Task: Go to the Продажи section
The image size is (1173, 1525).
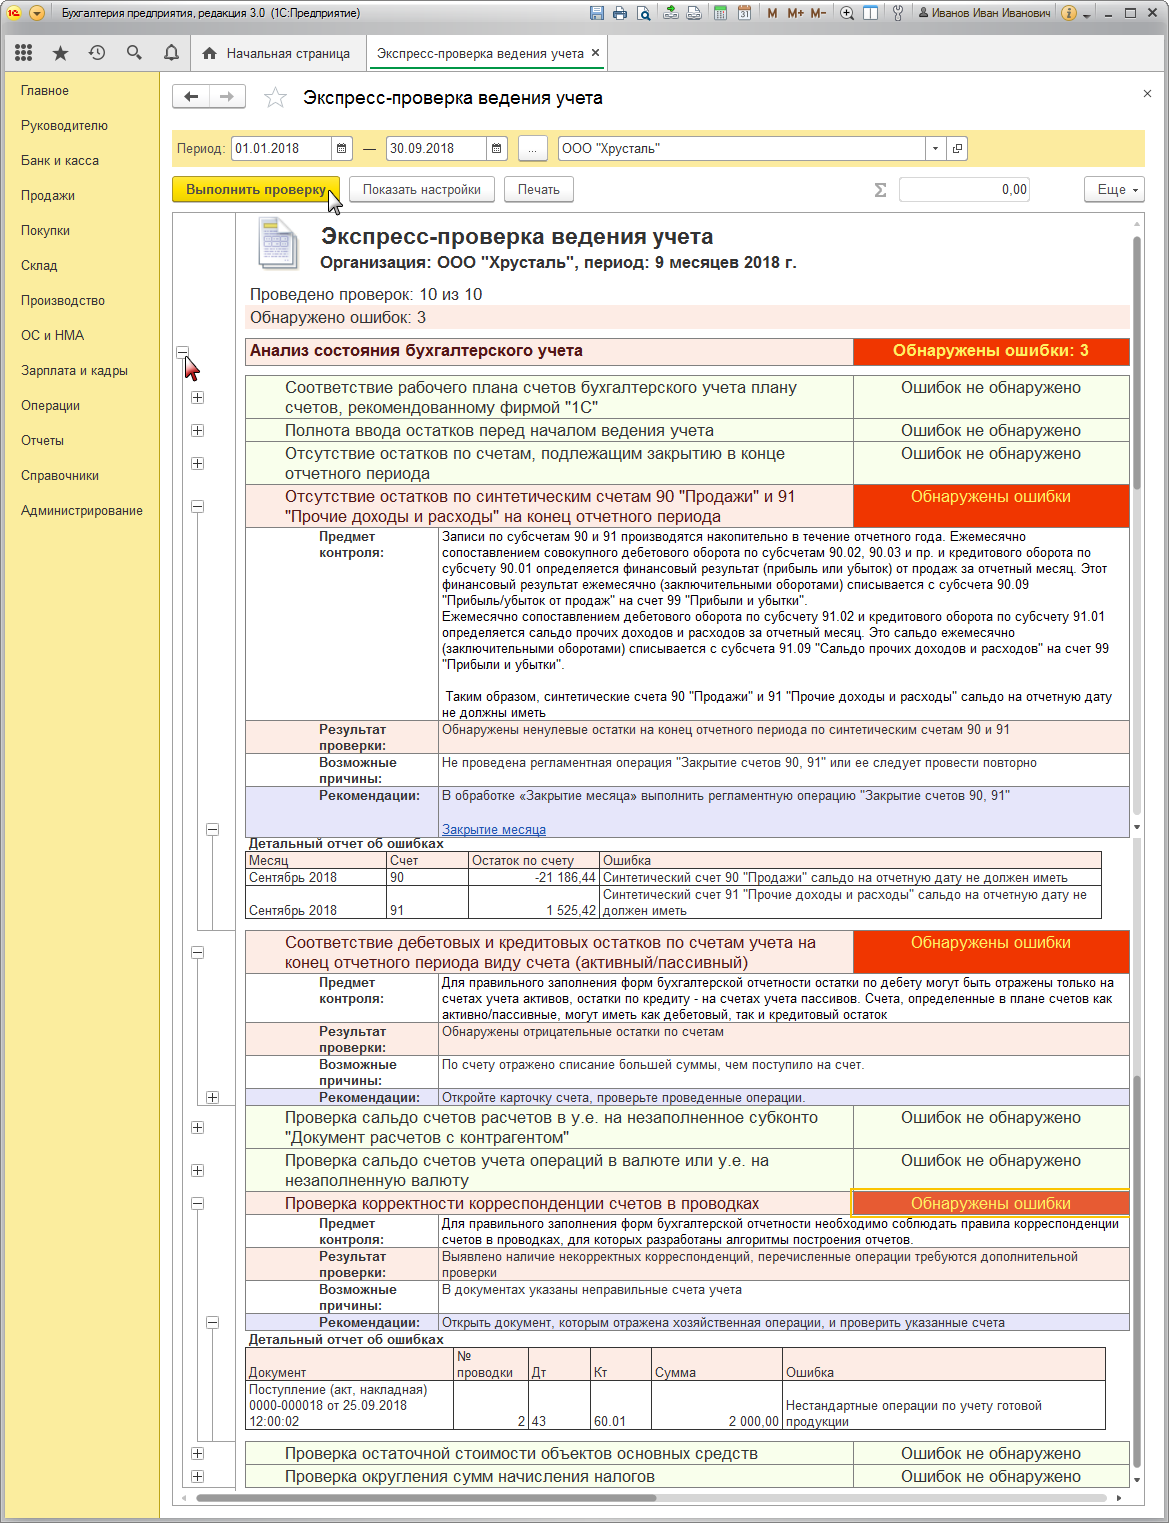Action: [x=48, y=195]
